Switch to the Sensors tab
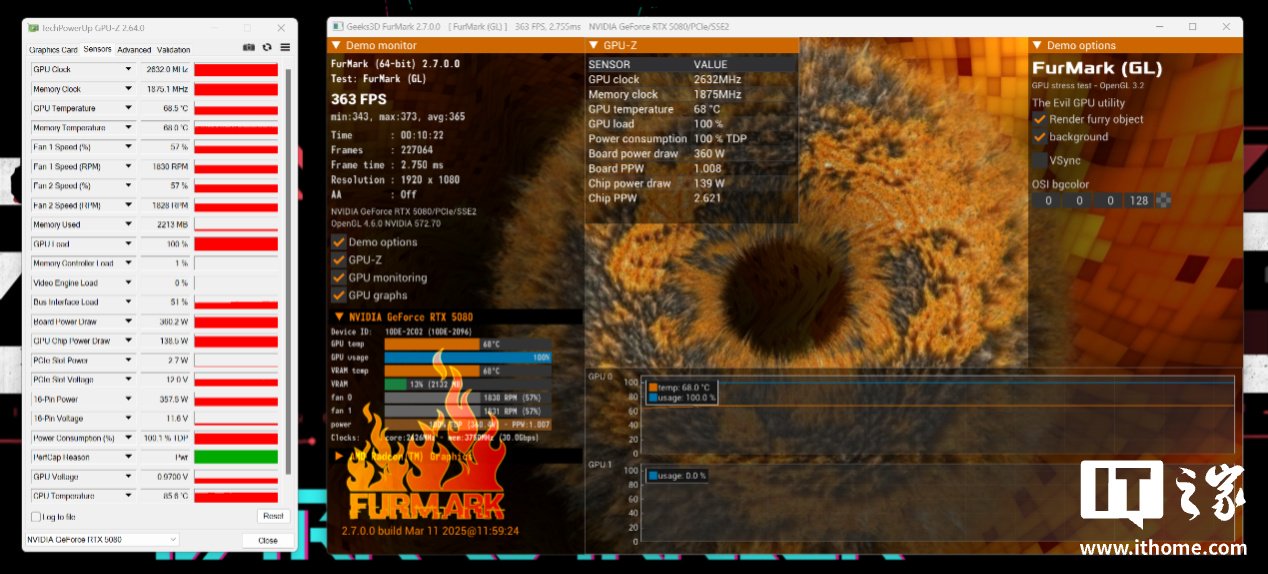 [98, 49]
